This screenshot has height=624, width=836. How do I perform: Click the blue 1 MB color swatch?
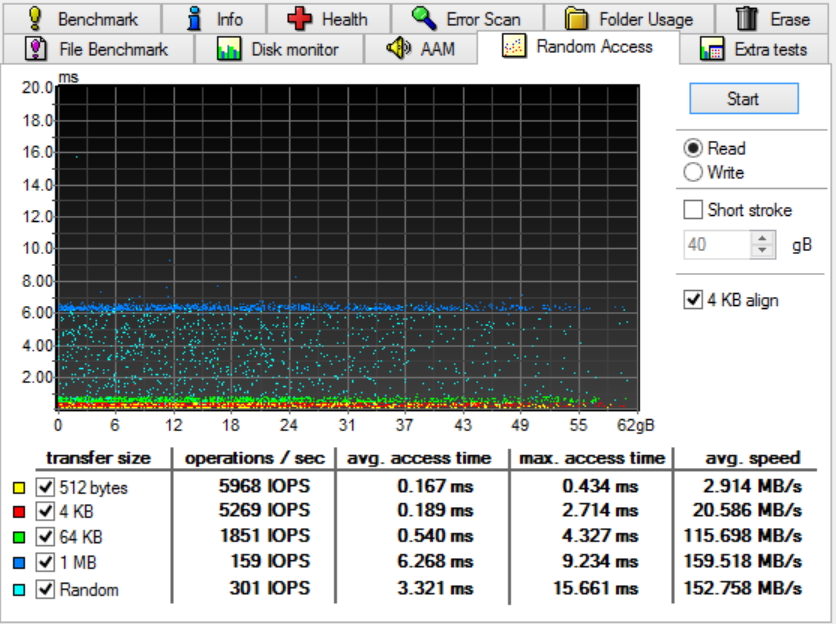tap(19, 562)
